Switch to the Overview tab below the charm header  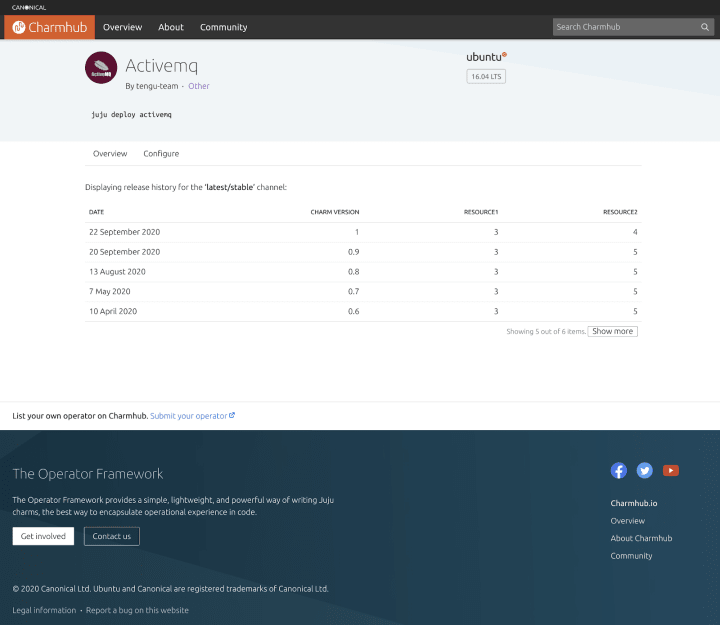[110, 153]
